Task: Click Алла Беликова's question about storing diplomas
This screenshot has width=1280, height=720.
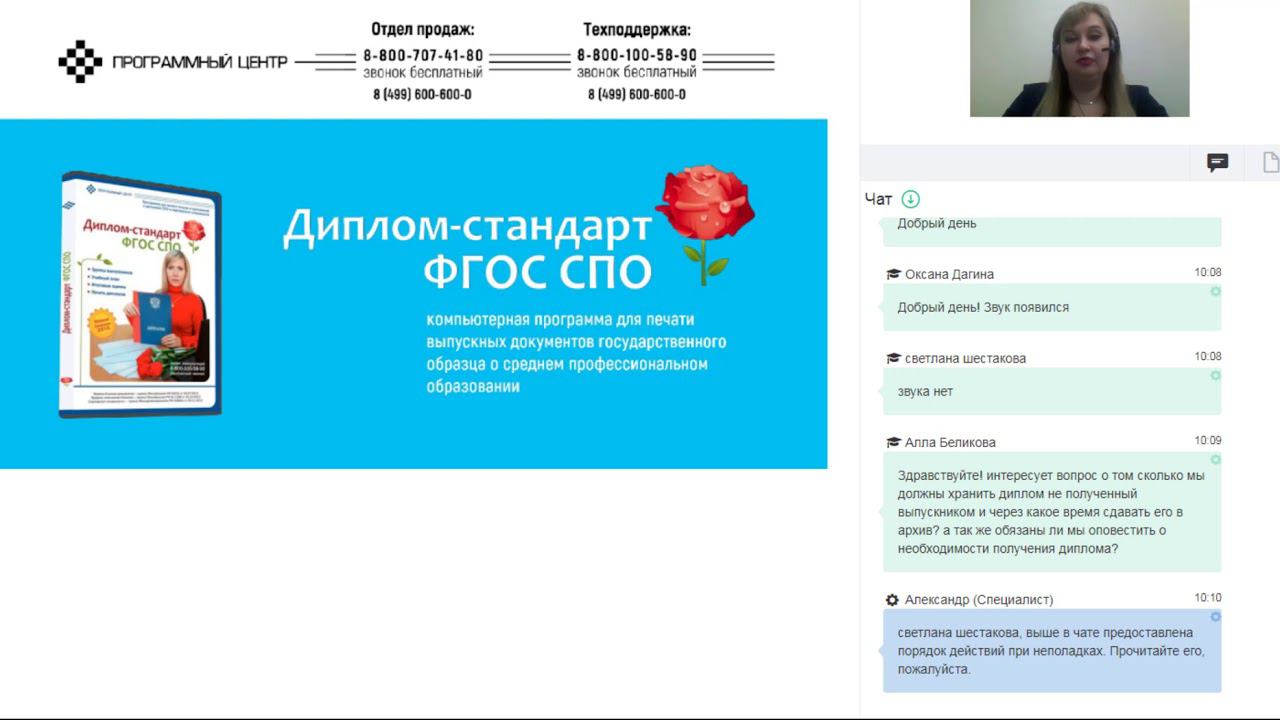Action: tap(1052, 512)
